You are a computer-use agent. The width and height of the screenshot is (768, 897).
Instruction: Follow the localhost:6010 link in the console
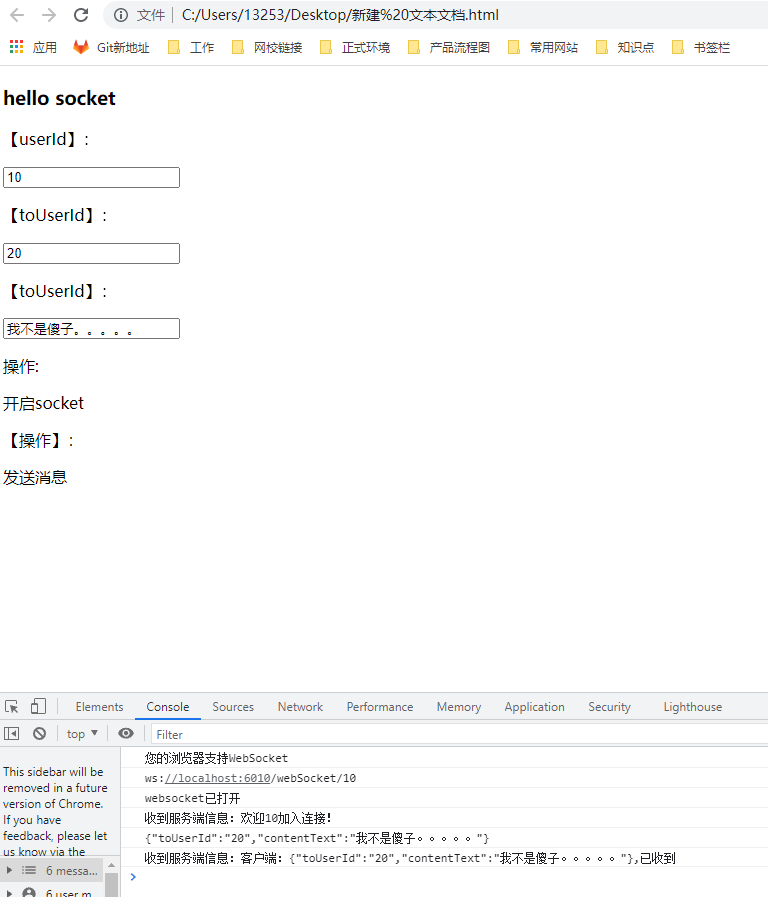pyautogui.click(x=218, y=778)
